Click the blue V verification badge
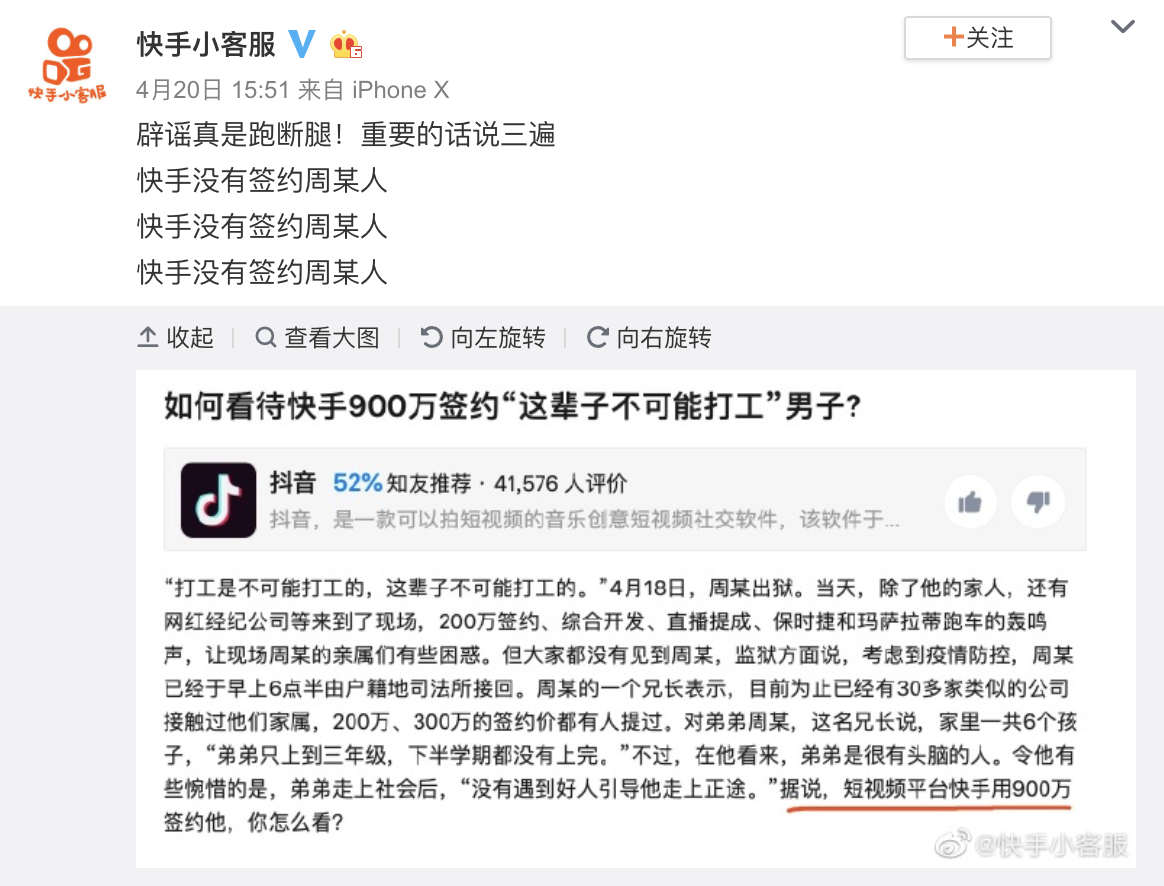Viewport: 1164px width, 886px height. (x=301, y=44)
